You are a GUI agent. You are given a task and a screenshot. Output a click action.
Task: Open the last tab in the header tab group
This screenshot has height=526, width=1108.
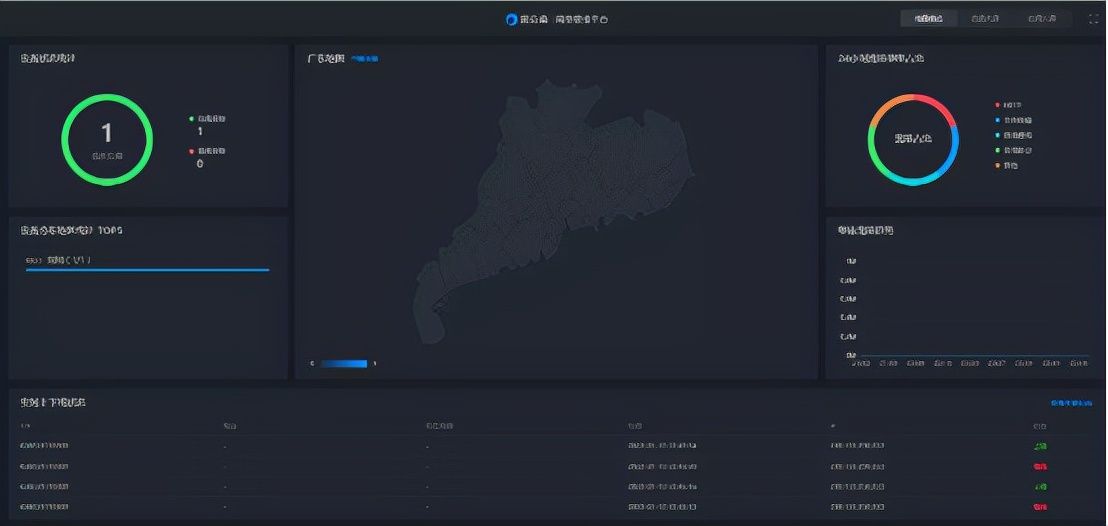point(1042,19)
